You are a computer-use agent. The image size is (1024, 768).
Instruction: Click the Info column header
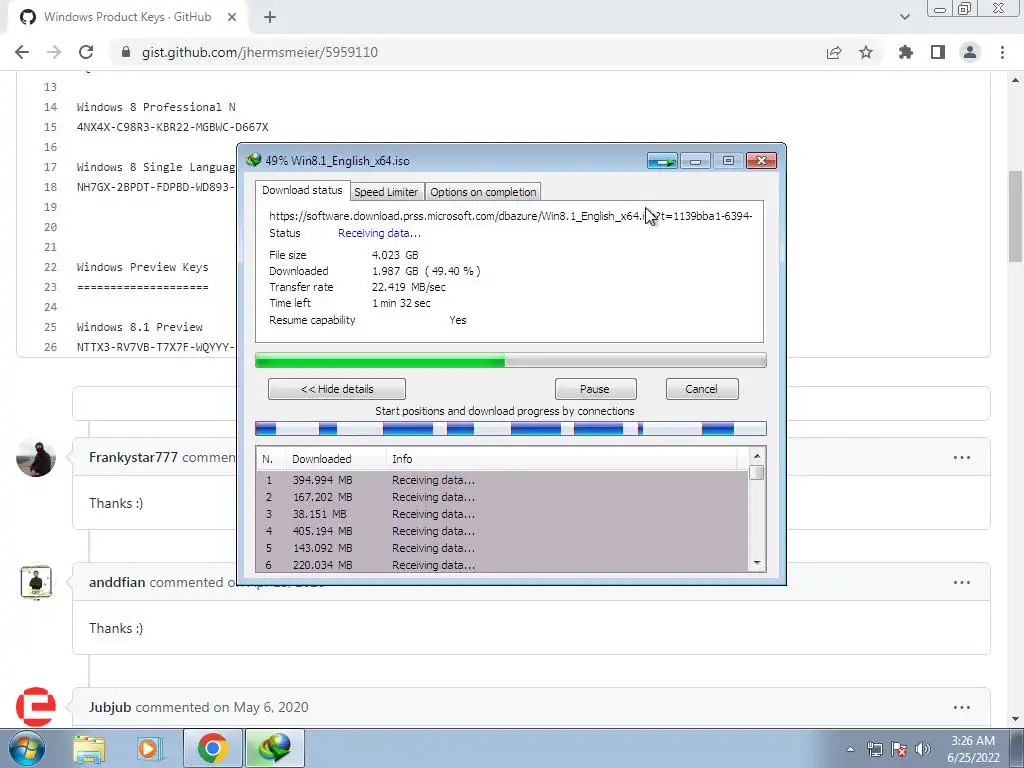coord(562,459)
